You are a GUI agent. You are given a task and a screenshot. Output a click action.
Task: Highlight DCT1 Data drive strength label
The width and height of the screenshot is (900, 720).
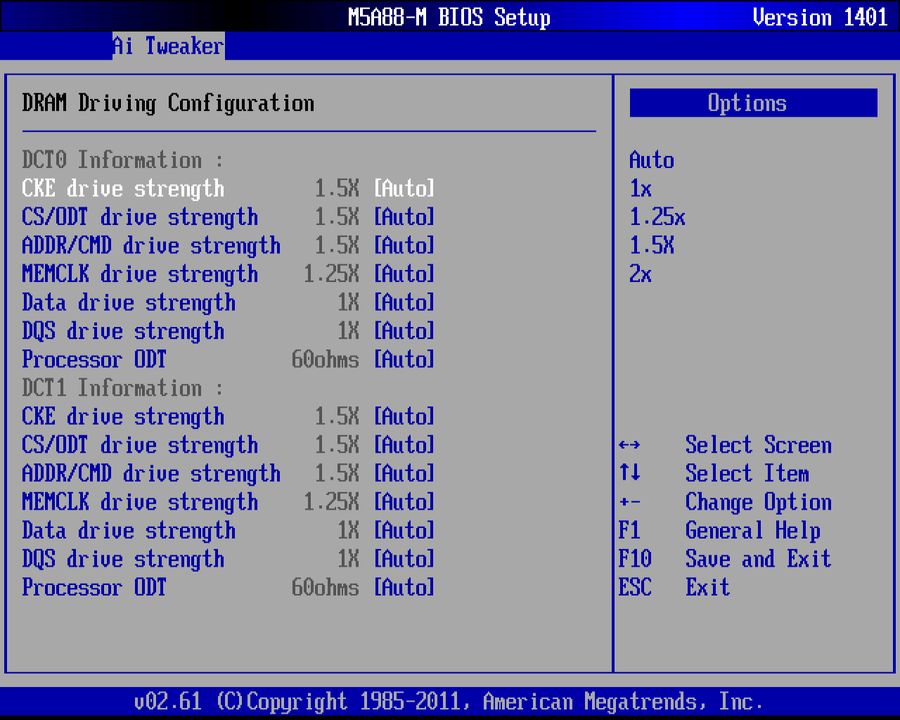click(129, 531)
